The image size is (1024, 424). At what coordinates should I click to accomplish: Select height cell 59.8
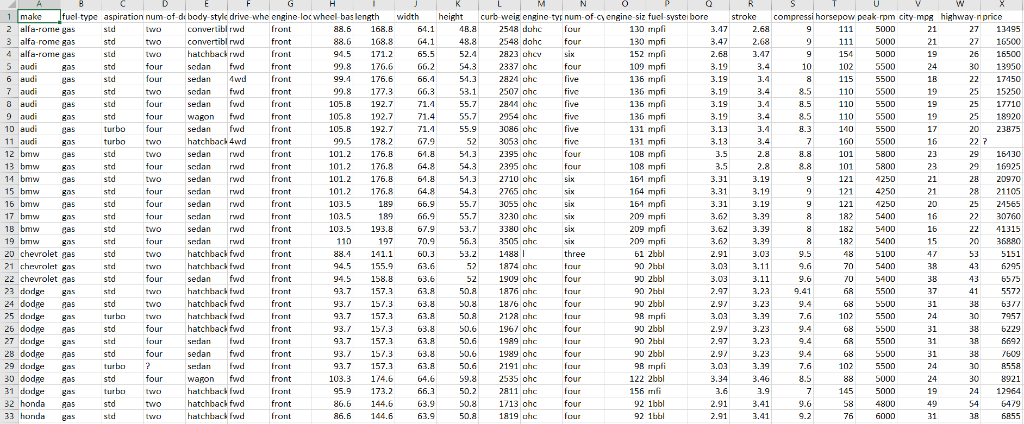457,380
